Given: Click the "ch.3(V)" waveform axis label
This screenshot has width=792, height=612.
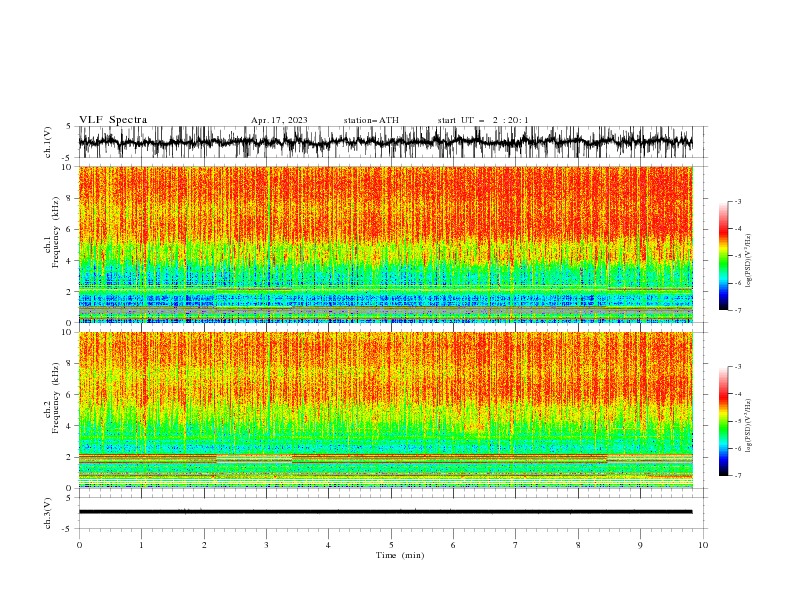Looking at the screenshot, I should (x=48, y=513).
